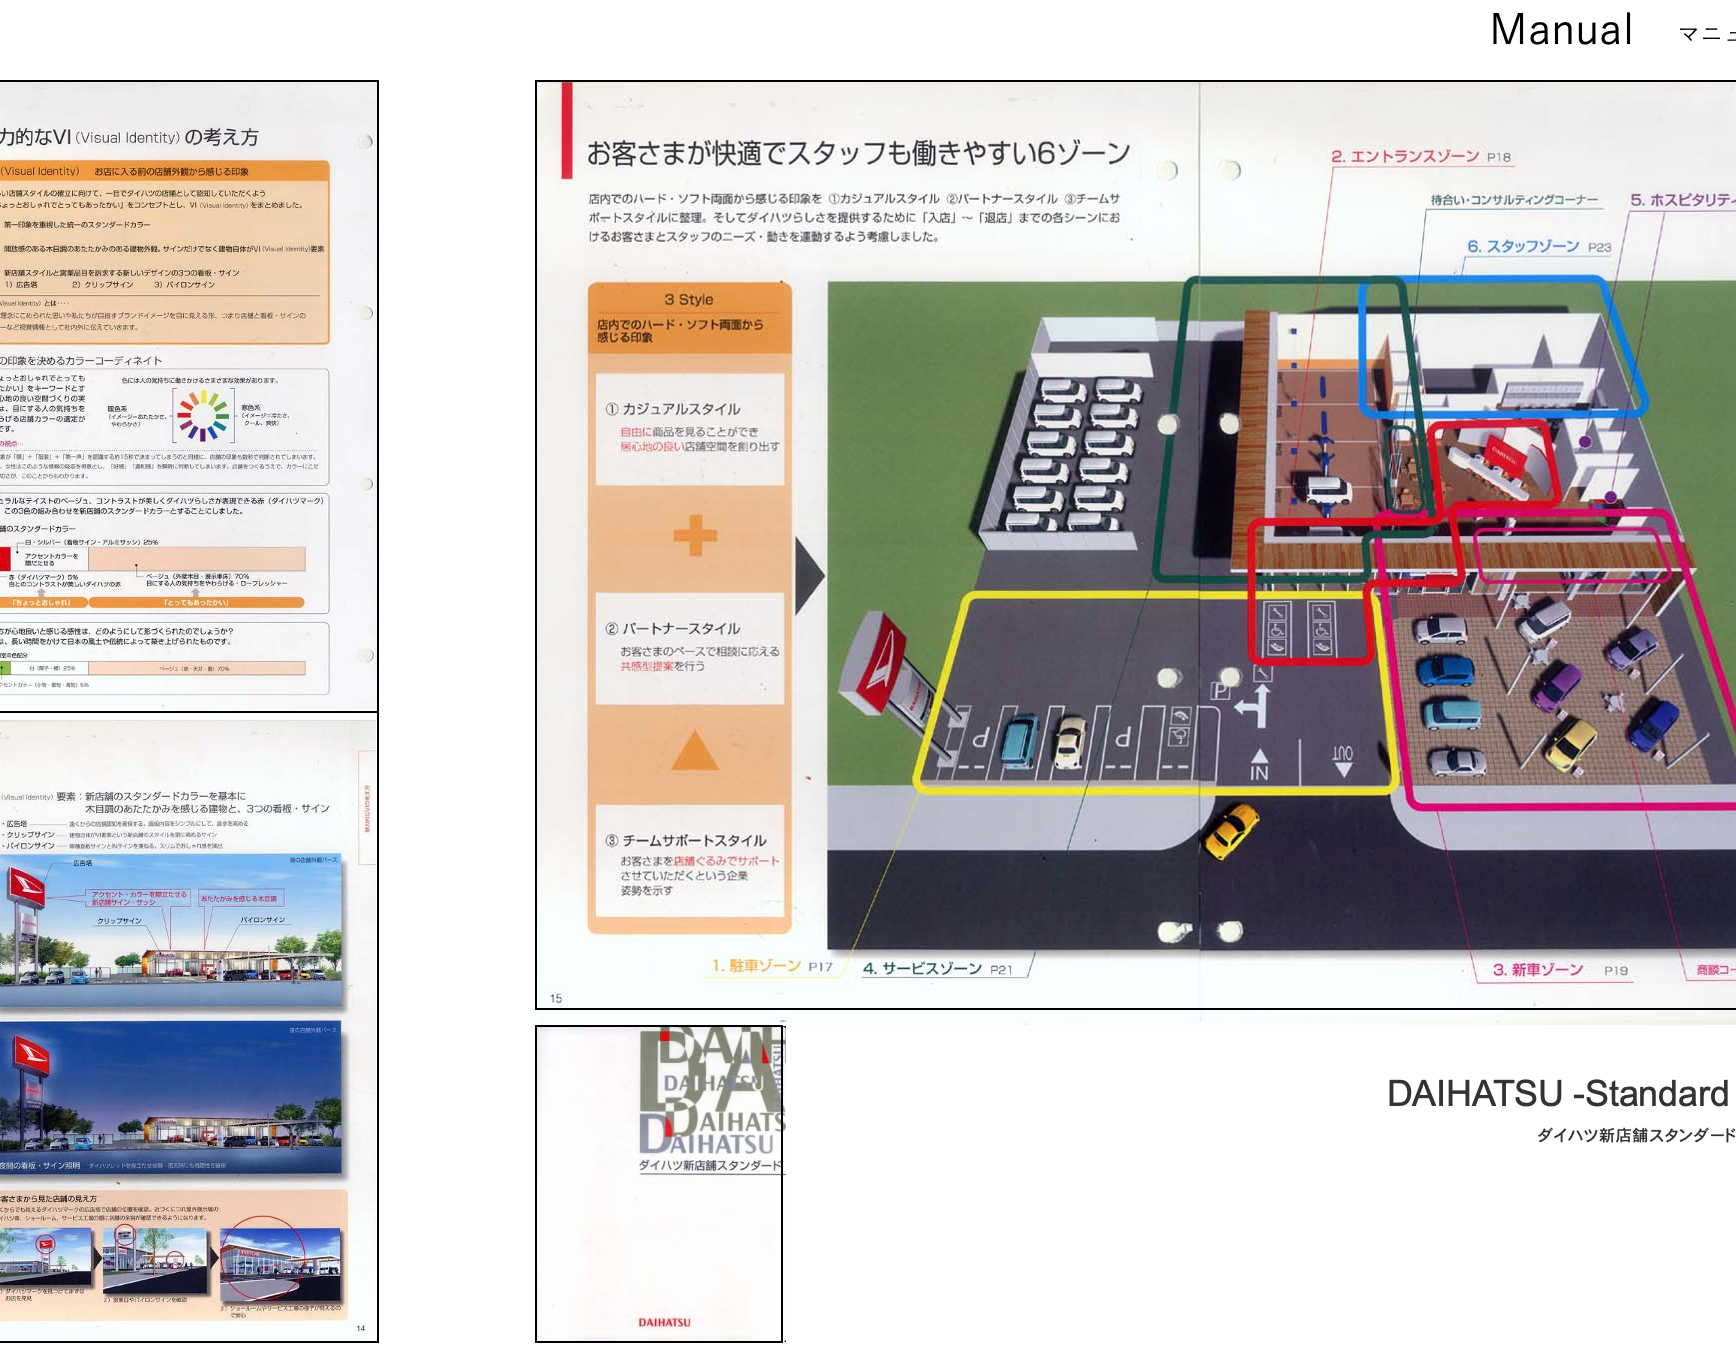Click the "2. エントランスゾーン P18" label

(1421, 156)
